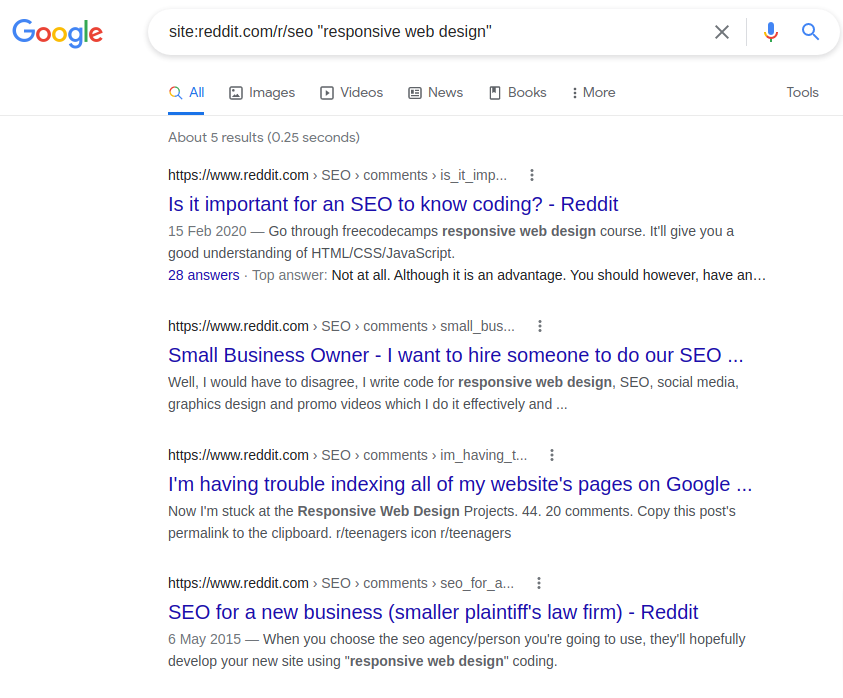Click the blue search magnifier icon
Viewport: 843px width, 698px height.
[x=810, y=32]
